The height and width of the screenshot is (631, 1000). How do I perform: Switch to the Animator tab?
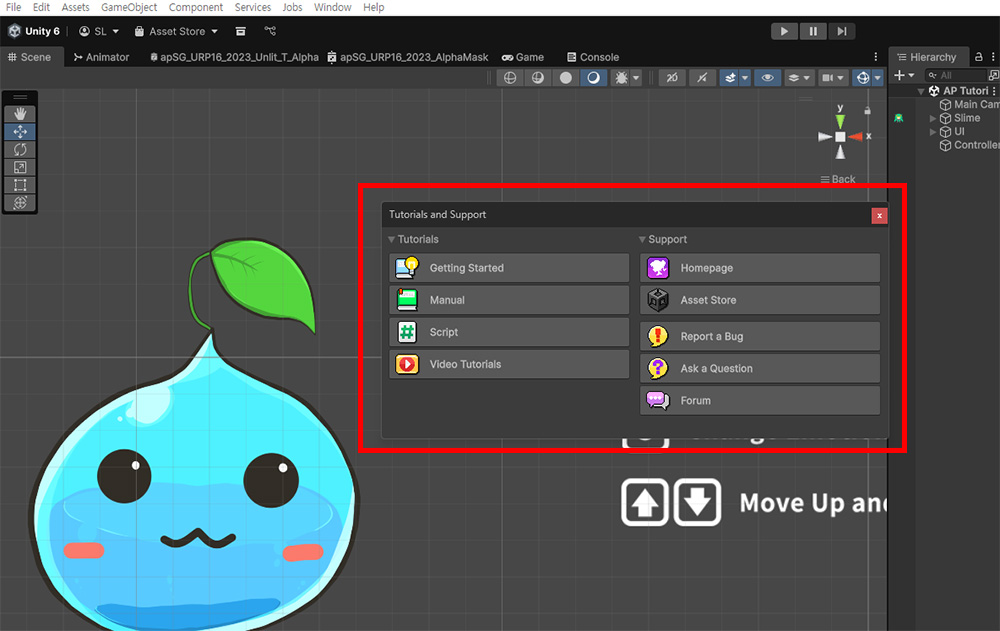(101, 57)
